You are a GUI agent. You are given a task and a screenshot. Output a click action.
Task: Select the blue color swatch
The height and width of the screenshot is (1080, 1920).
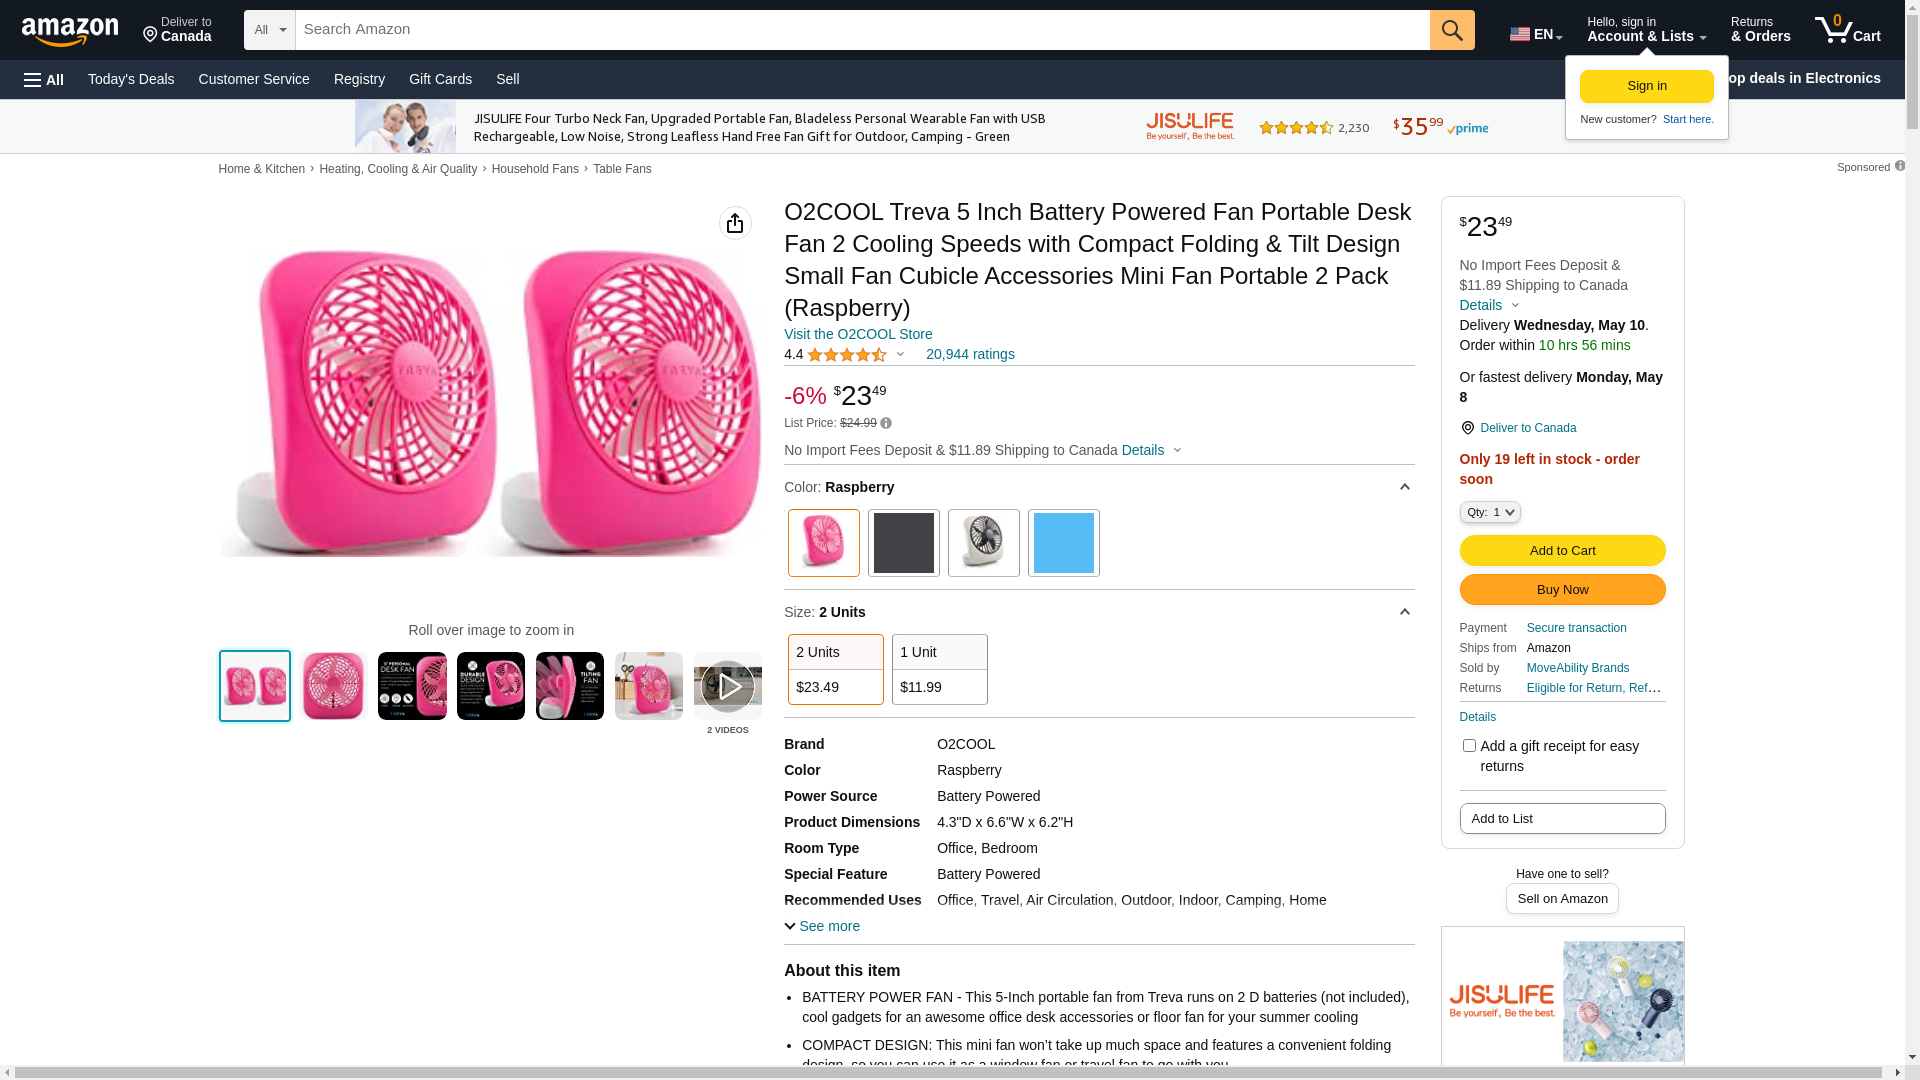pos(1063,543)
